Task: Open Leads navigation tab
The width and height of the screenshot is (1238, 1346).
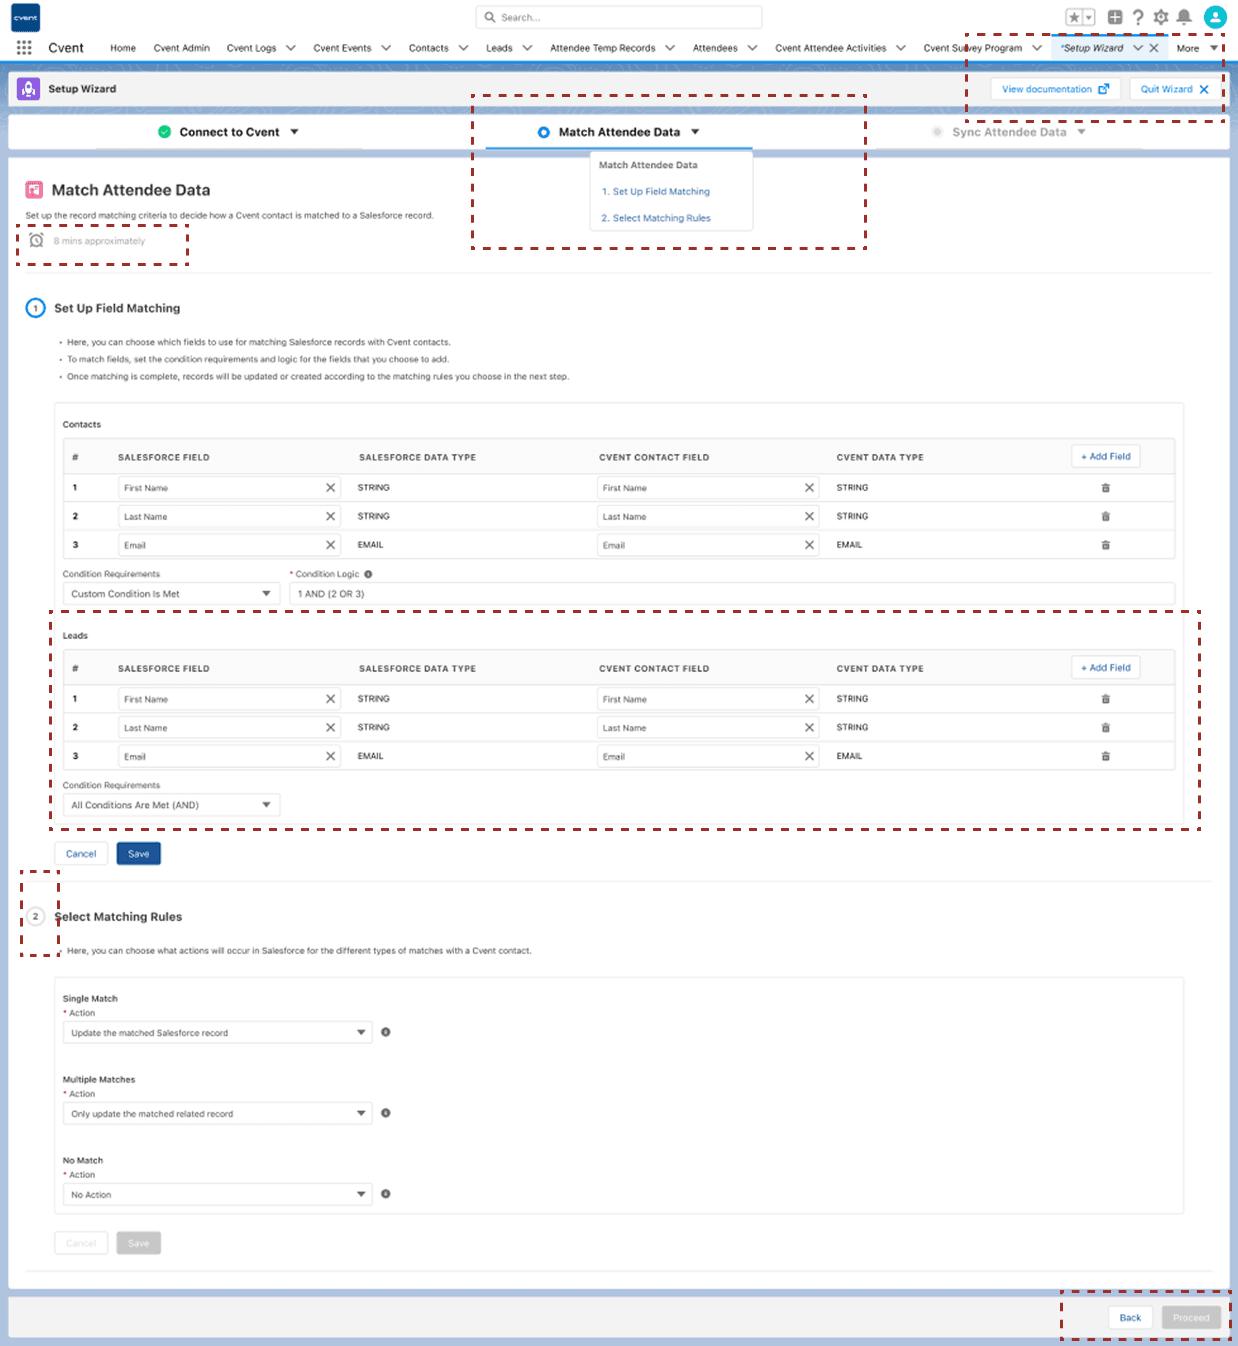Action: 499,48
